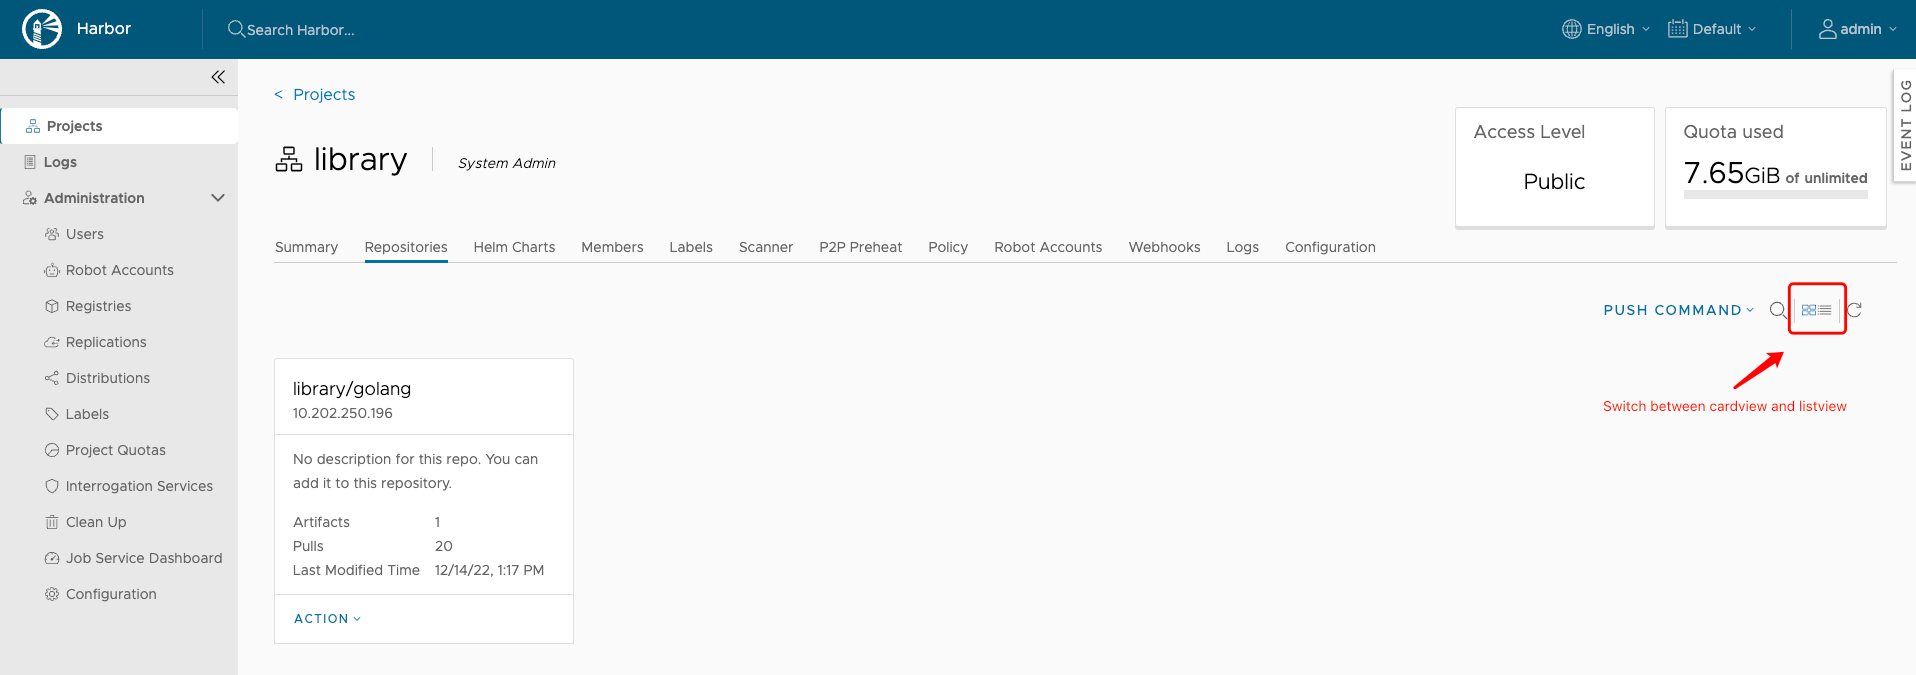Image resolution: width=1916 pixels, height=675 pixels.
Task: Go back via Projects breadcrumb link
Action: (x=315, y=94)
